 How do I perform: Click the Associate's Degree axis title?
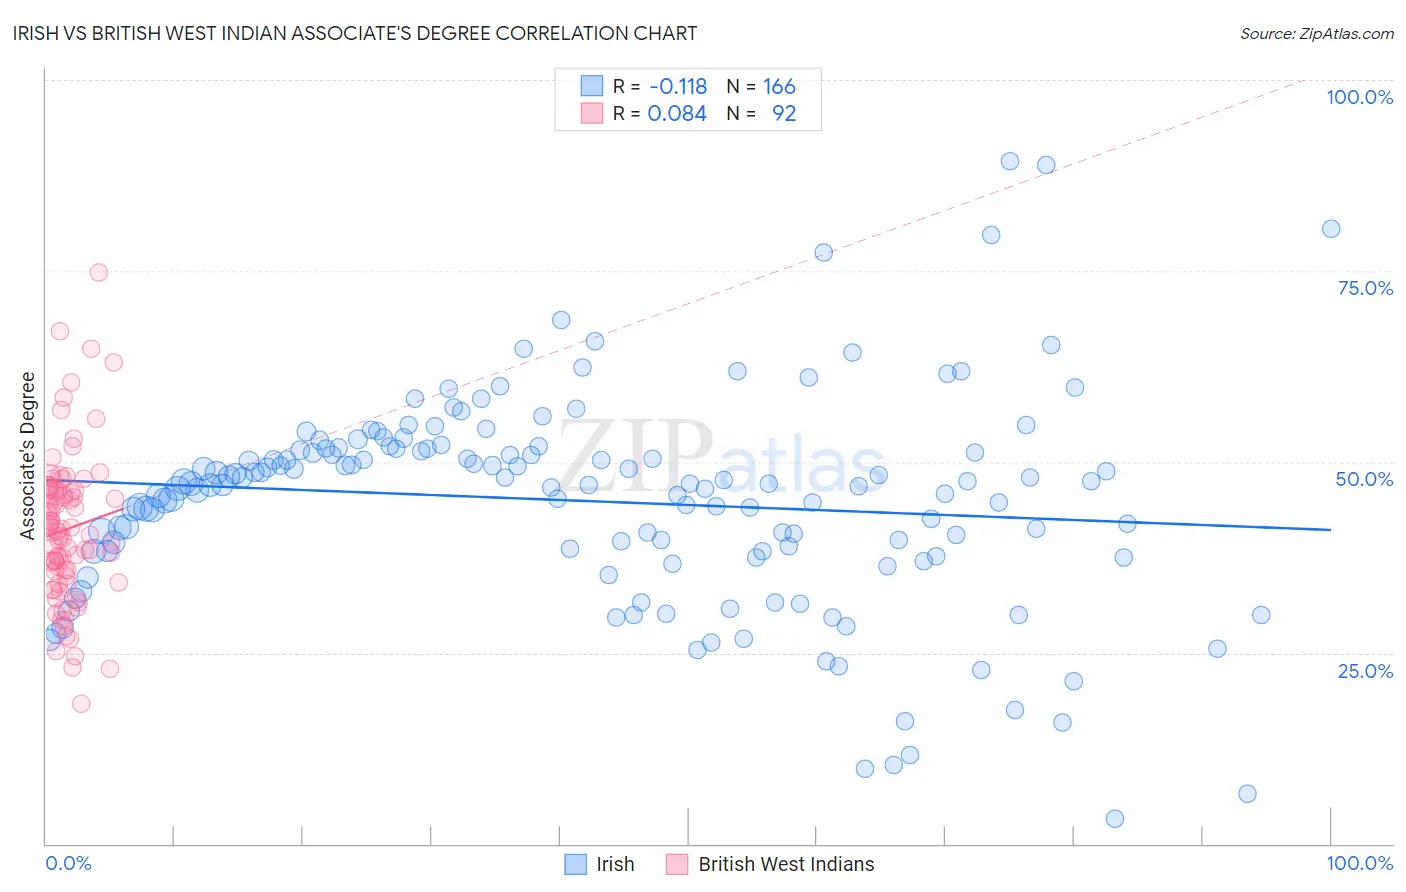point(28,456)
